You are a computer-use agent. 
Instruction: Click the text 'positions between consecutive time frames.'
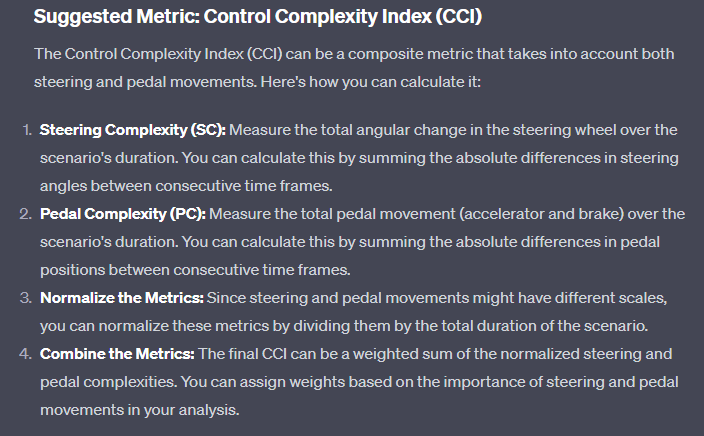point(195,270)
